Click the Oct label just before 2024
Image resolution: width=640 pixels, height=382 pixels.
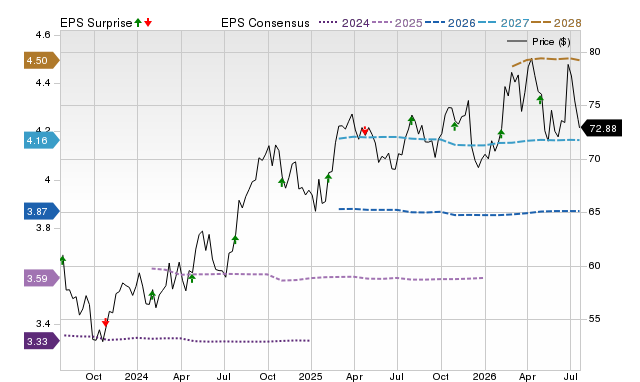[93, 376]
